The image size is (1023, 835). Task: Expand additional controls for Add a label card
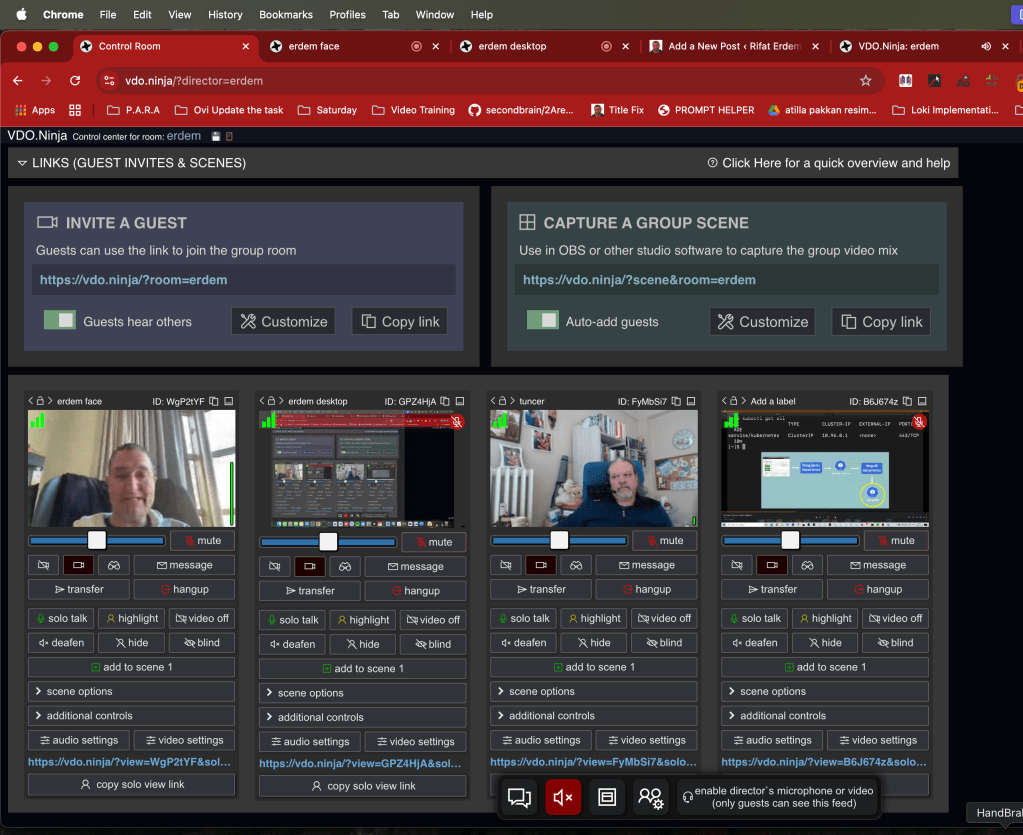825,716
